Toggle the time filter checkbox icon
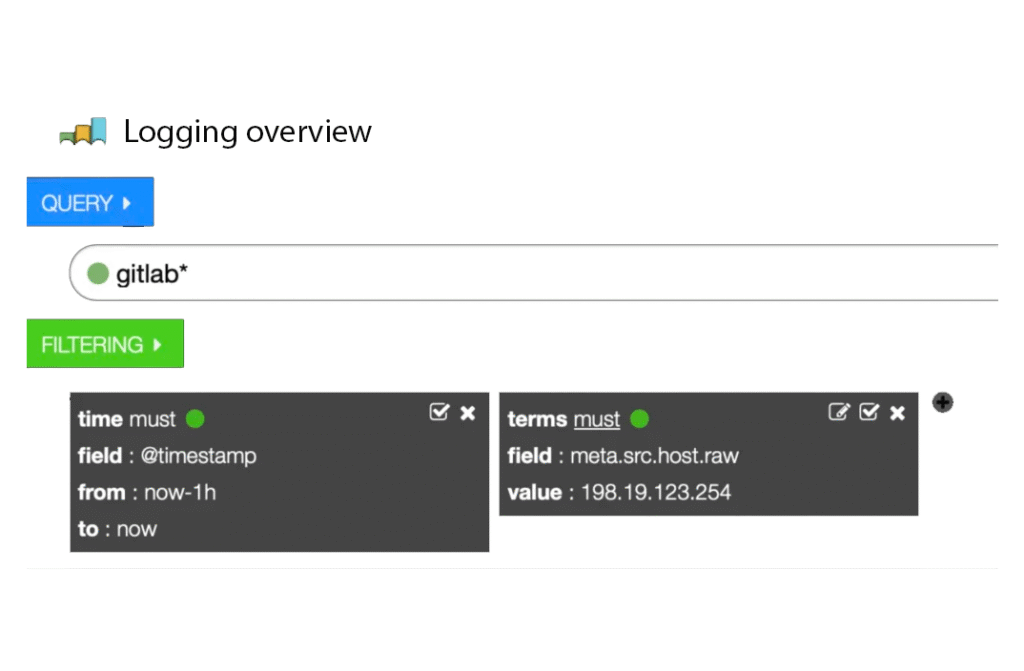The width and height of the screenshot is (1024, 671). tap(439, 412)
